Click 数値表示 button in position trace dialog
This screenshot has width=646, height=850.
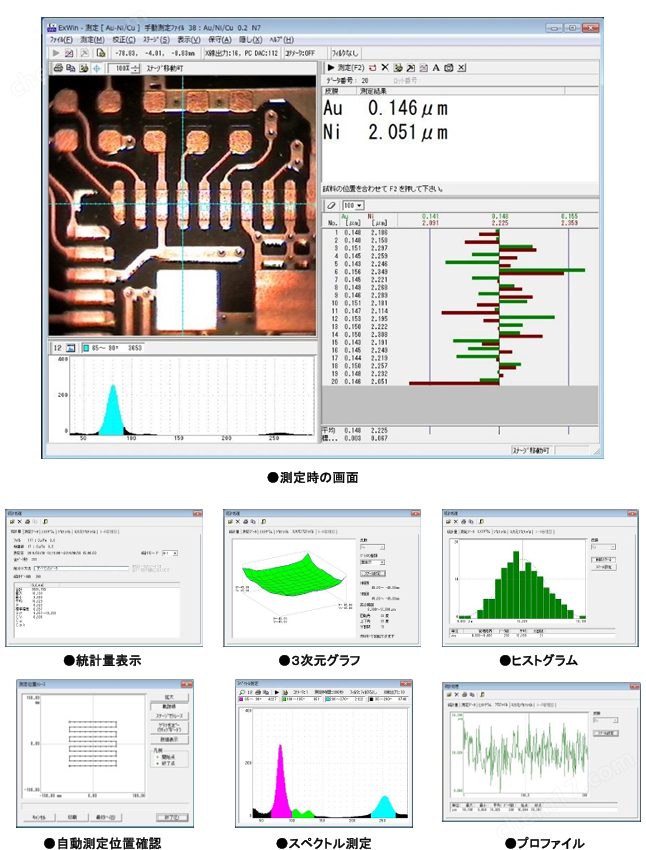[x=169, y=739]
